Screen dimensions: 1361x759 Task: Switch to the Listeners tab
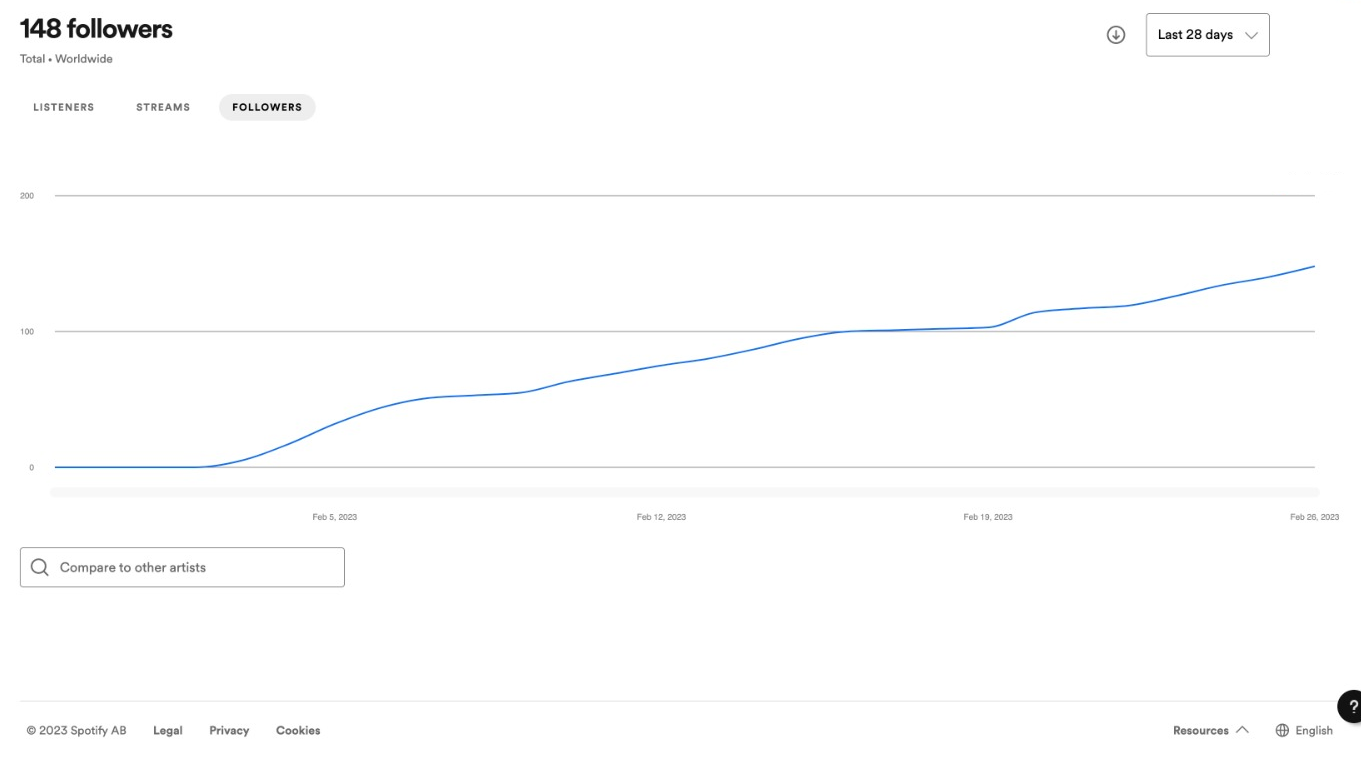point(64,107)
